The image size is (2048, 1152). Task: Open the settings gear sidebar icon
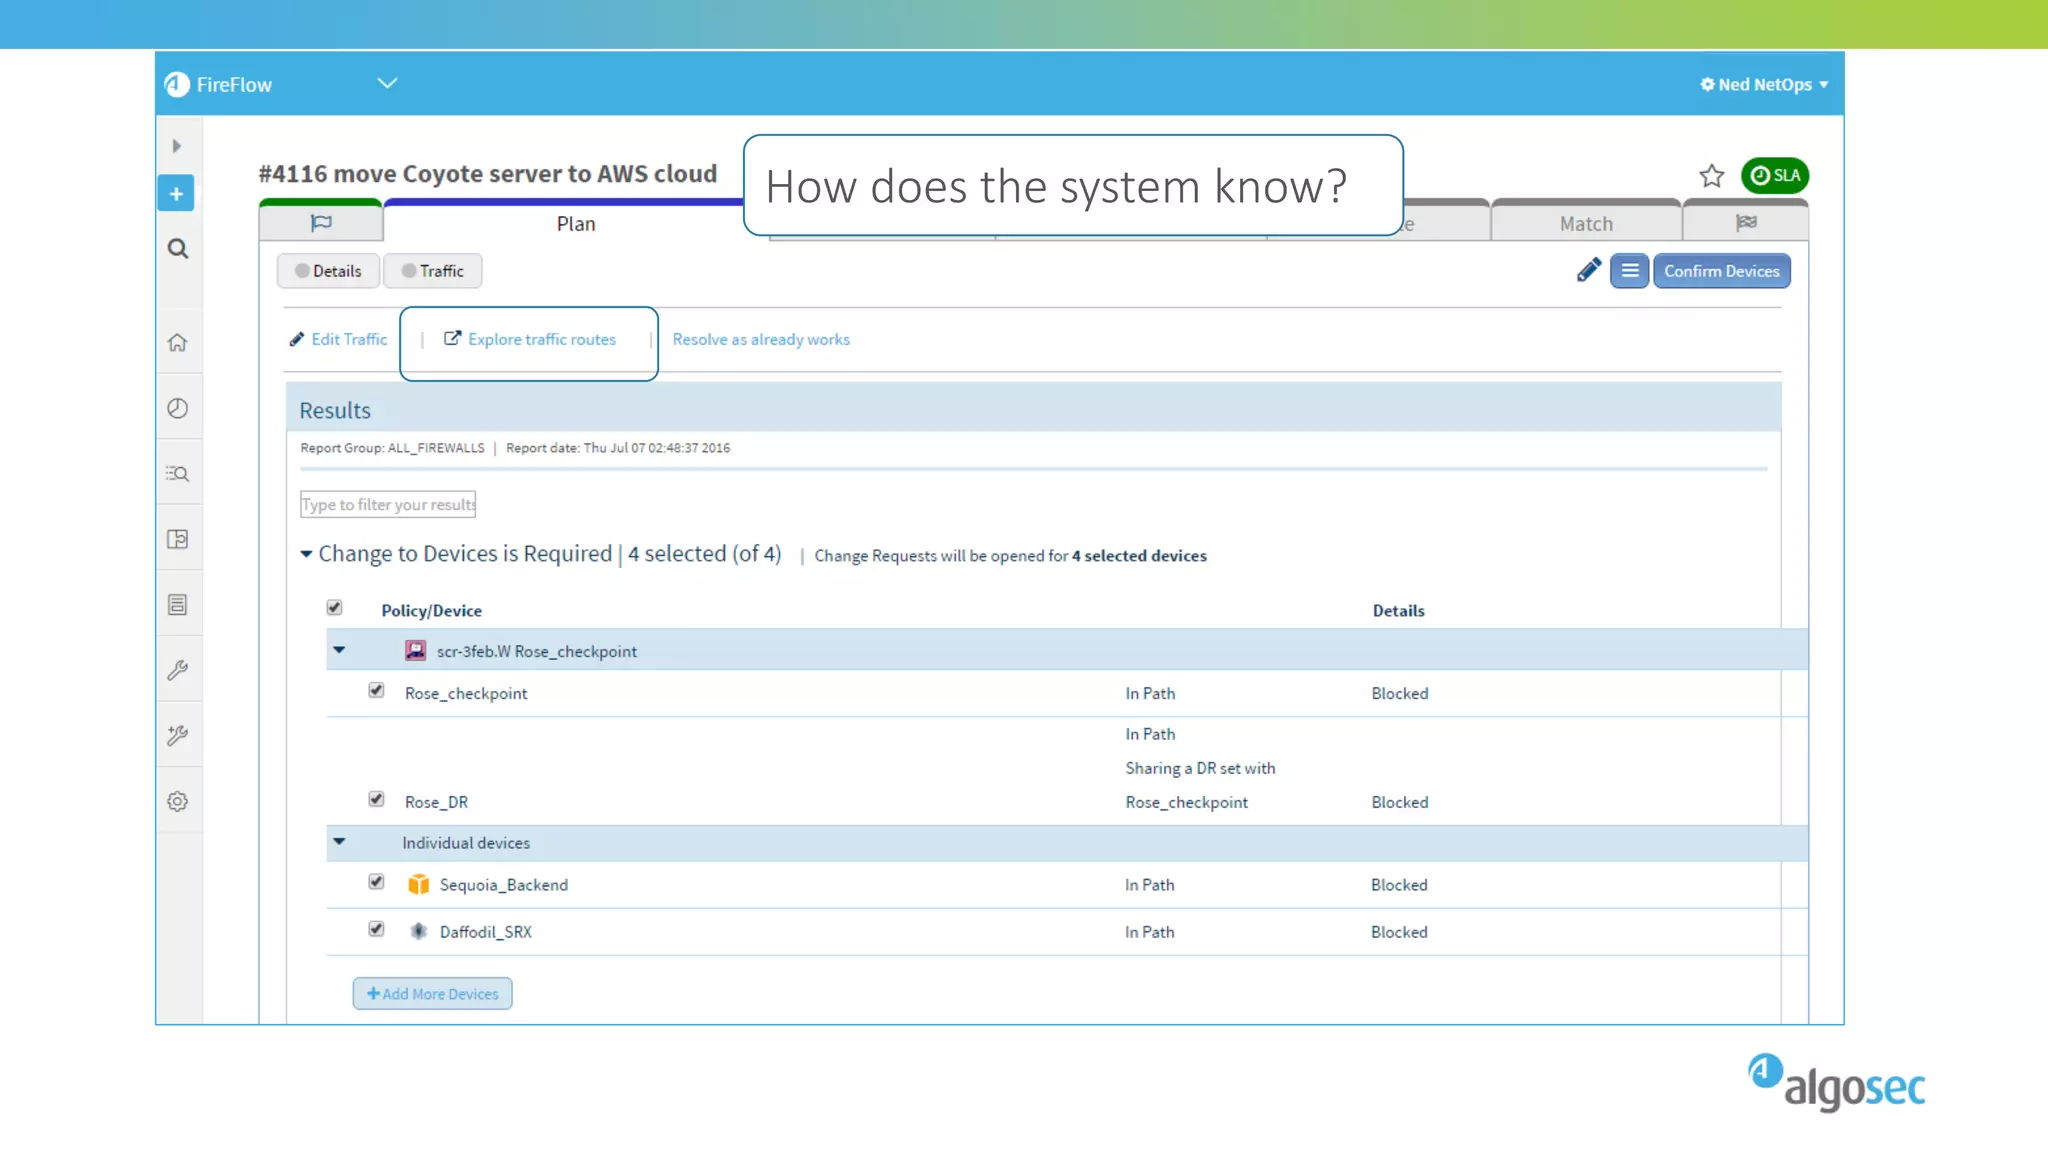[178, 801]
